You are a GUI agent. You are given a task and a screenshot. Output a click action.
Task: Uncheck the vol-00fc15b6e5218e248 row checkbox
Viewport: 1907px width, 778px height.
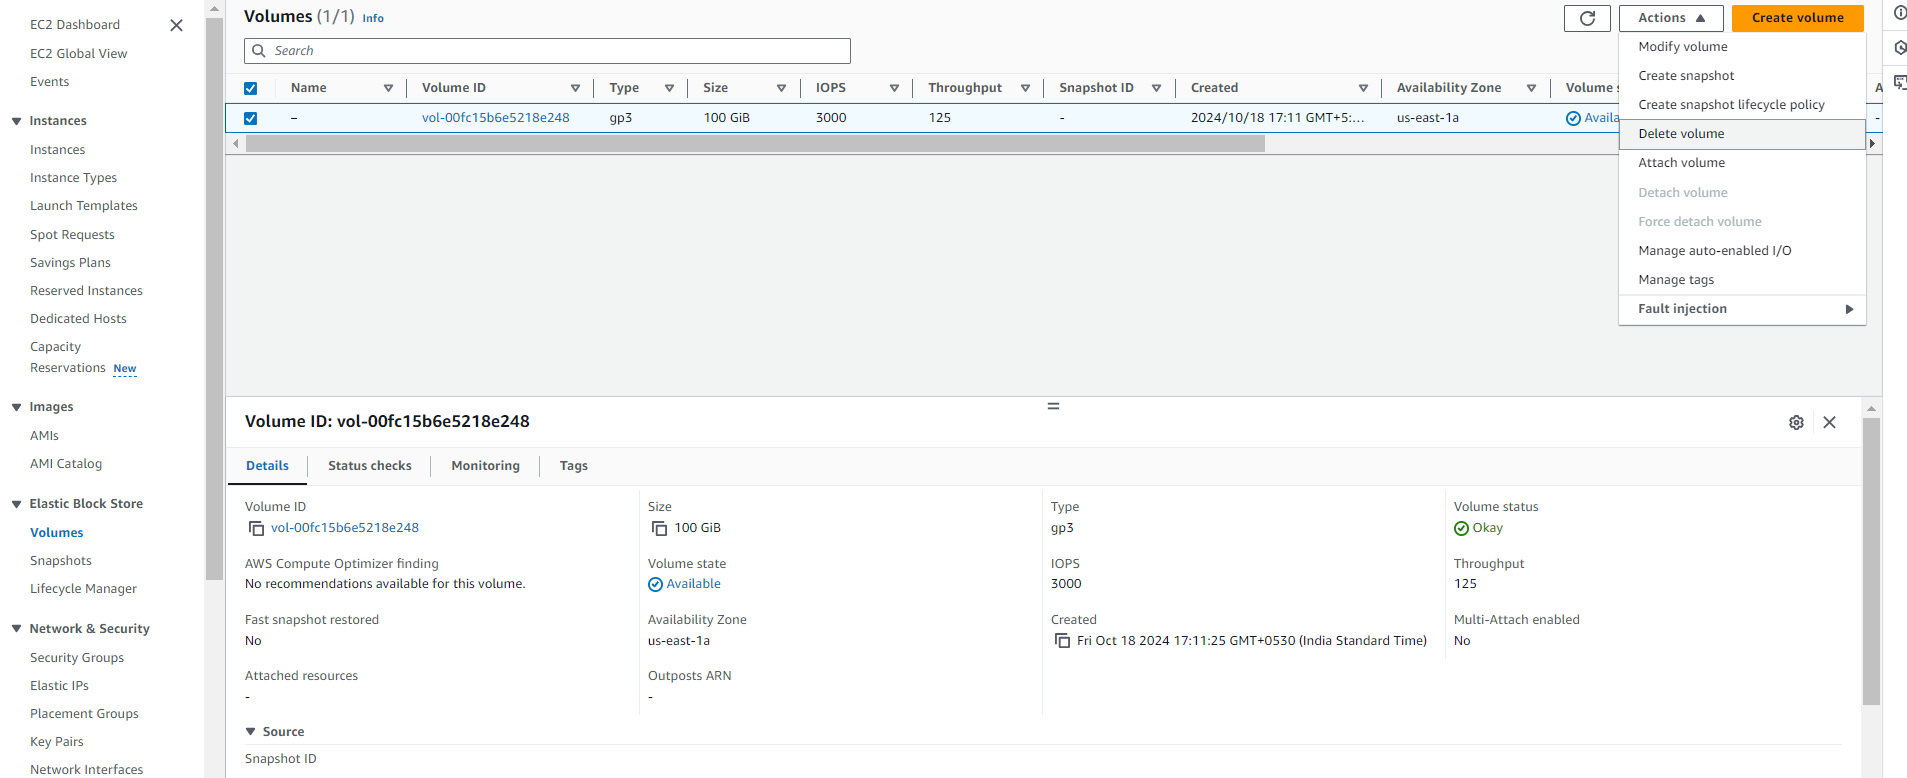[x=251, y=118]
